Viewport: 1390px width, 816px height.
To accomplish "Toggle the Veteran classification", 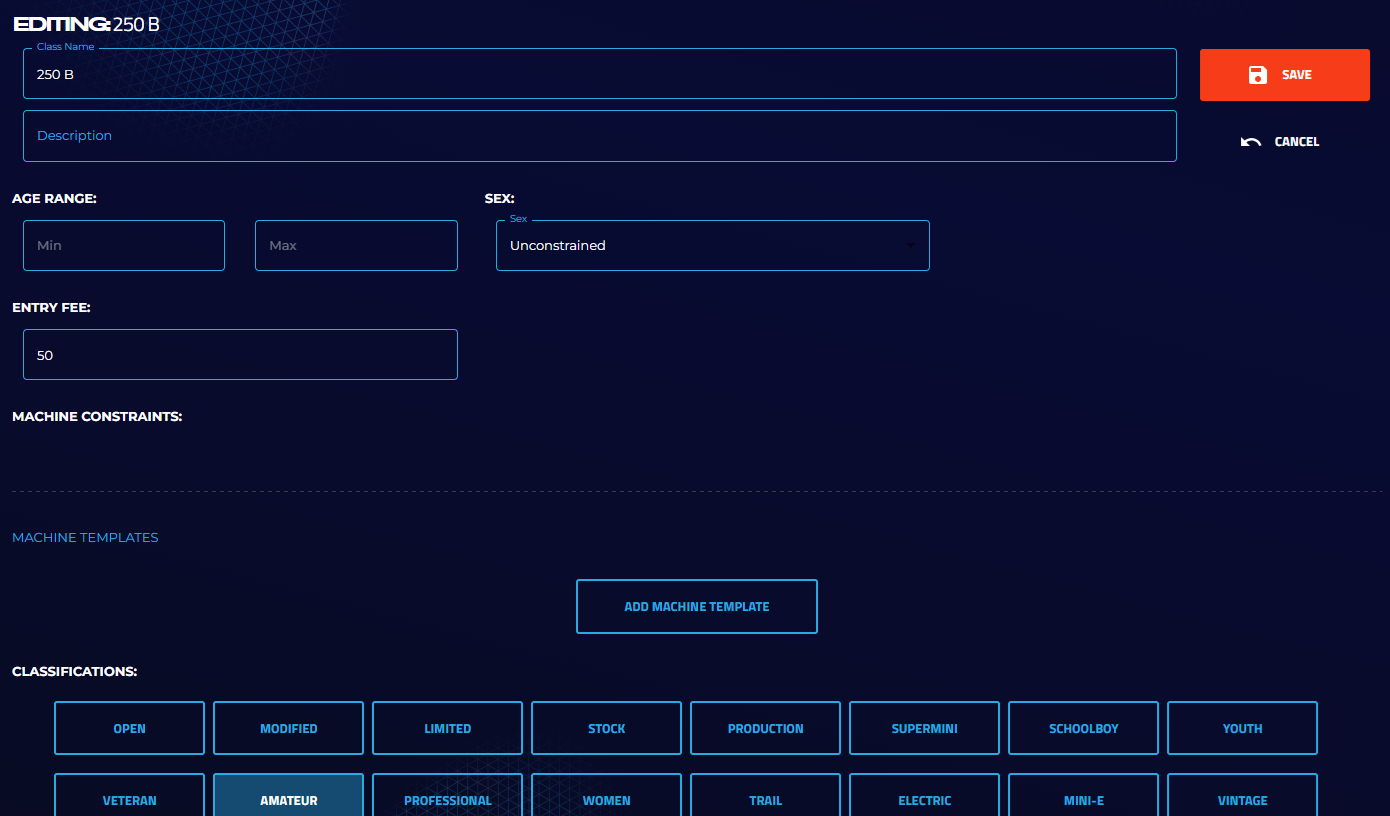I will 129,797.
